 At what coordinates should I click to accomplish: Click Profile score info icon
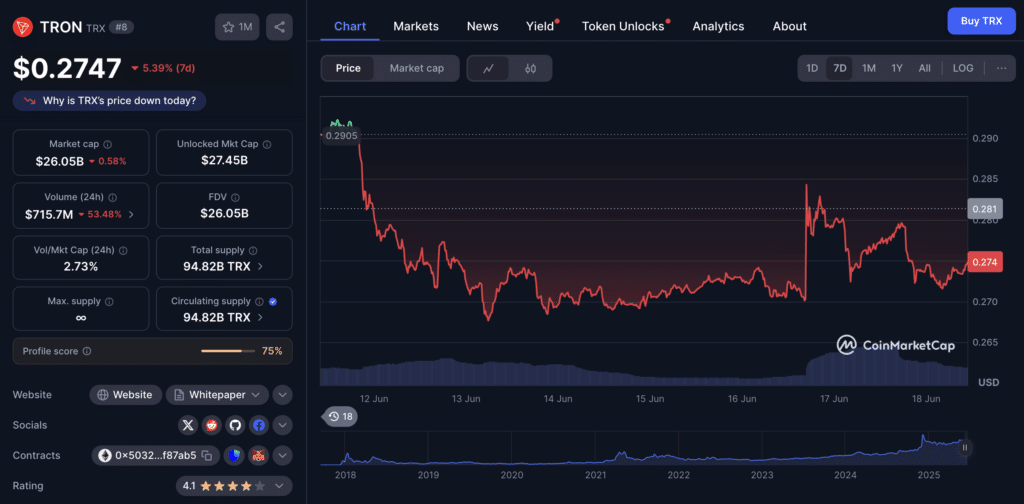pos(87,351)
